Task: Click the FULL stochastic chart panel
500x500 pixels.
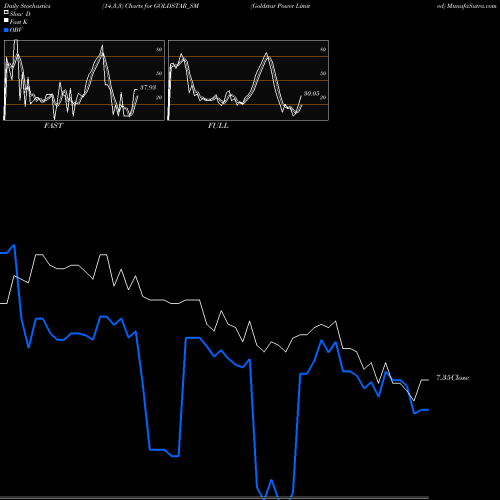Action: click(248, 80)
